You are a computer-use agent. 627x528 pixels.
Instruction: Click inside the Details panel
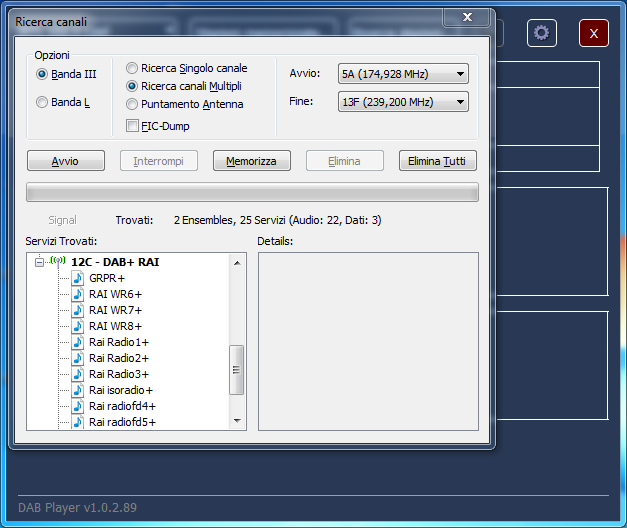tap(368, 341)
